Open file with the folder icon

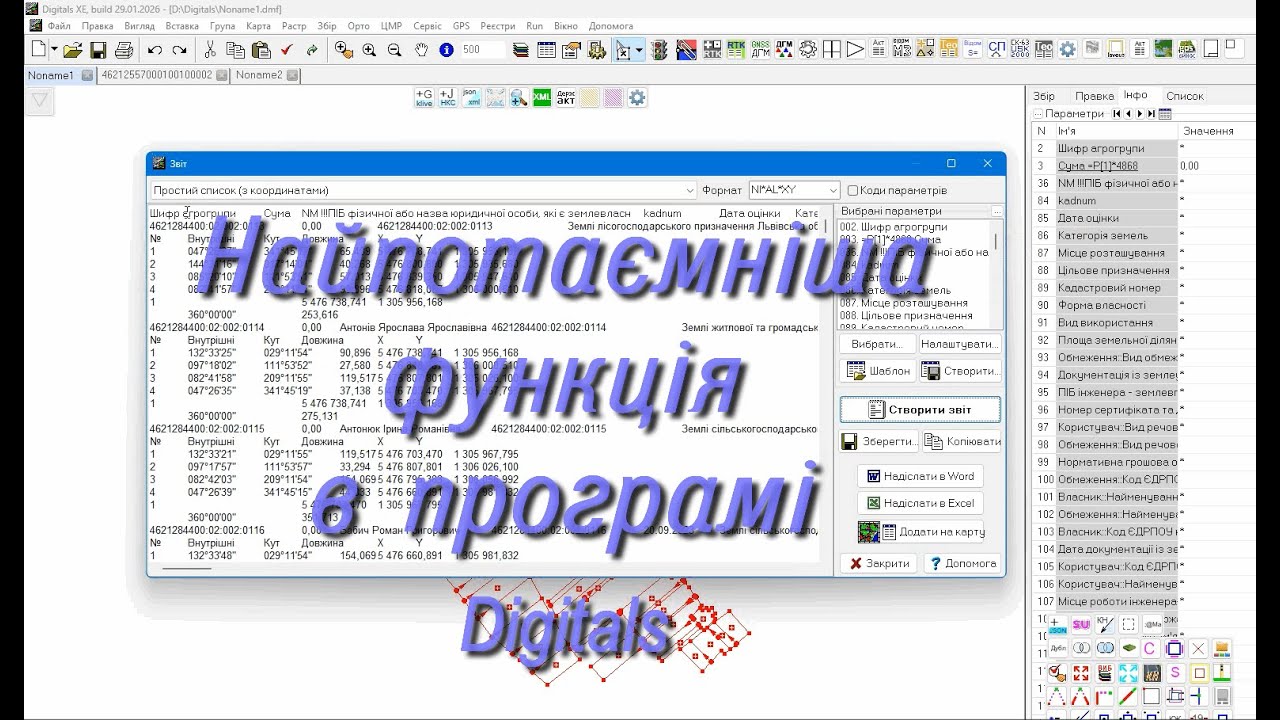click(72, 49)
